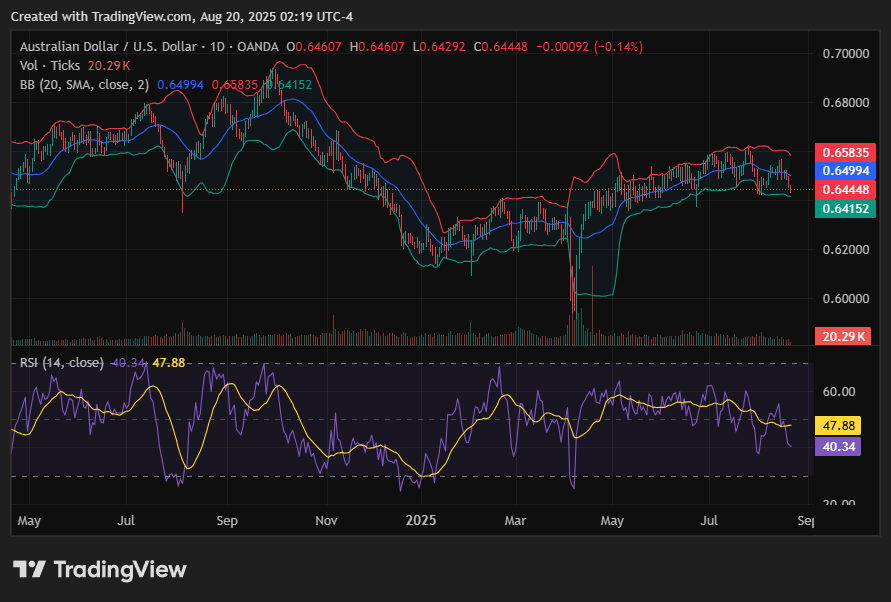Click the close price value C0.64448
The image size is (891, 602).
coord(501,47)
